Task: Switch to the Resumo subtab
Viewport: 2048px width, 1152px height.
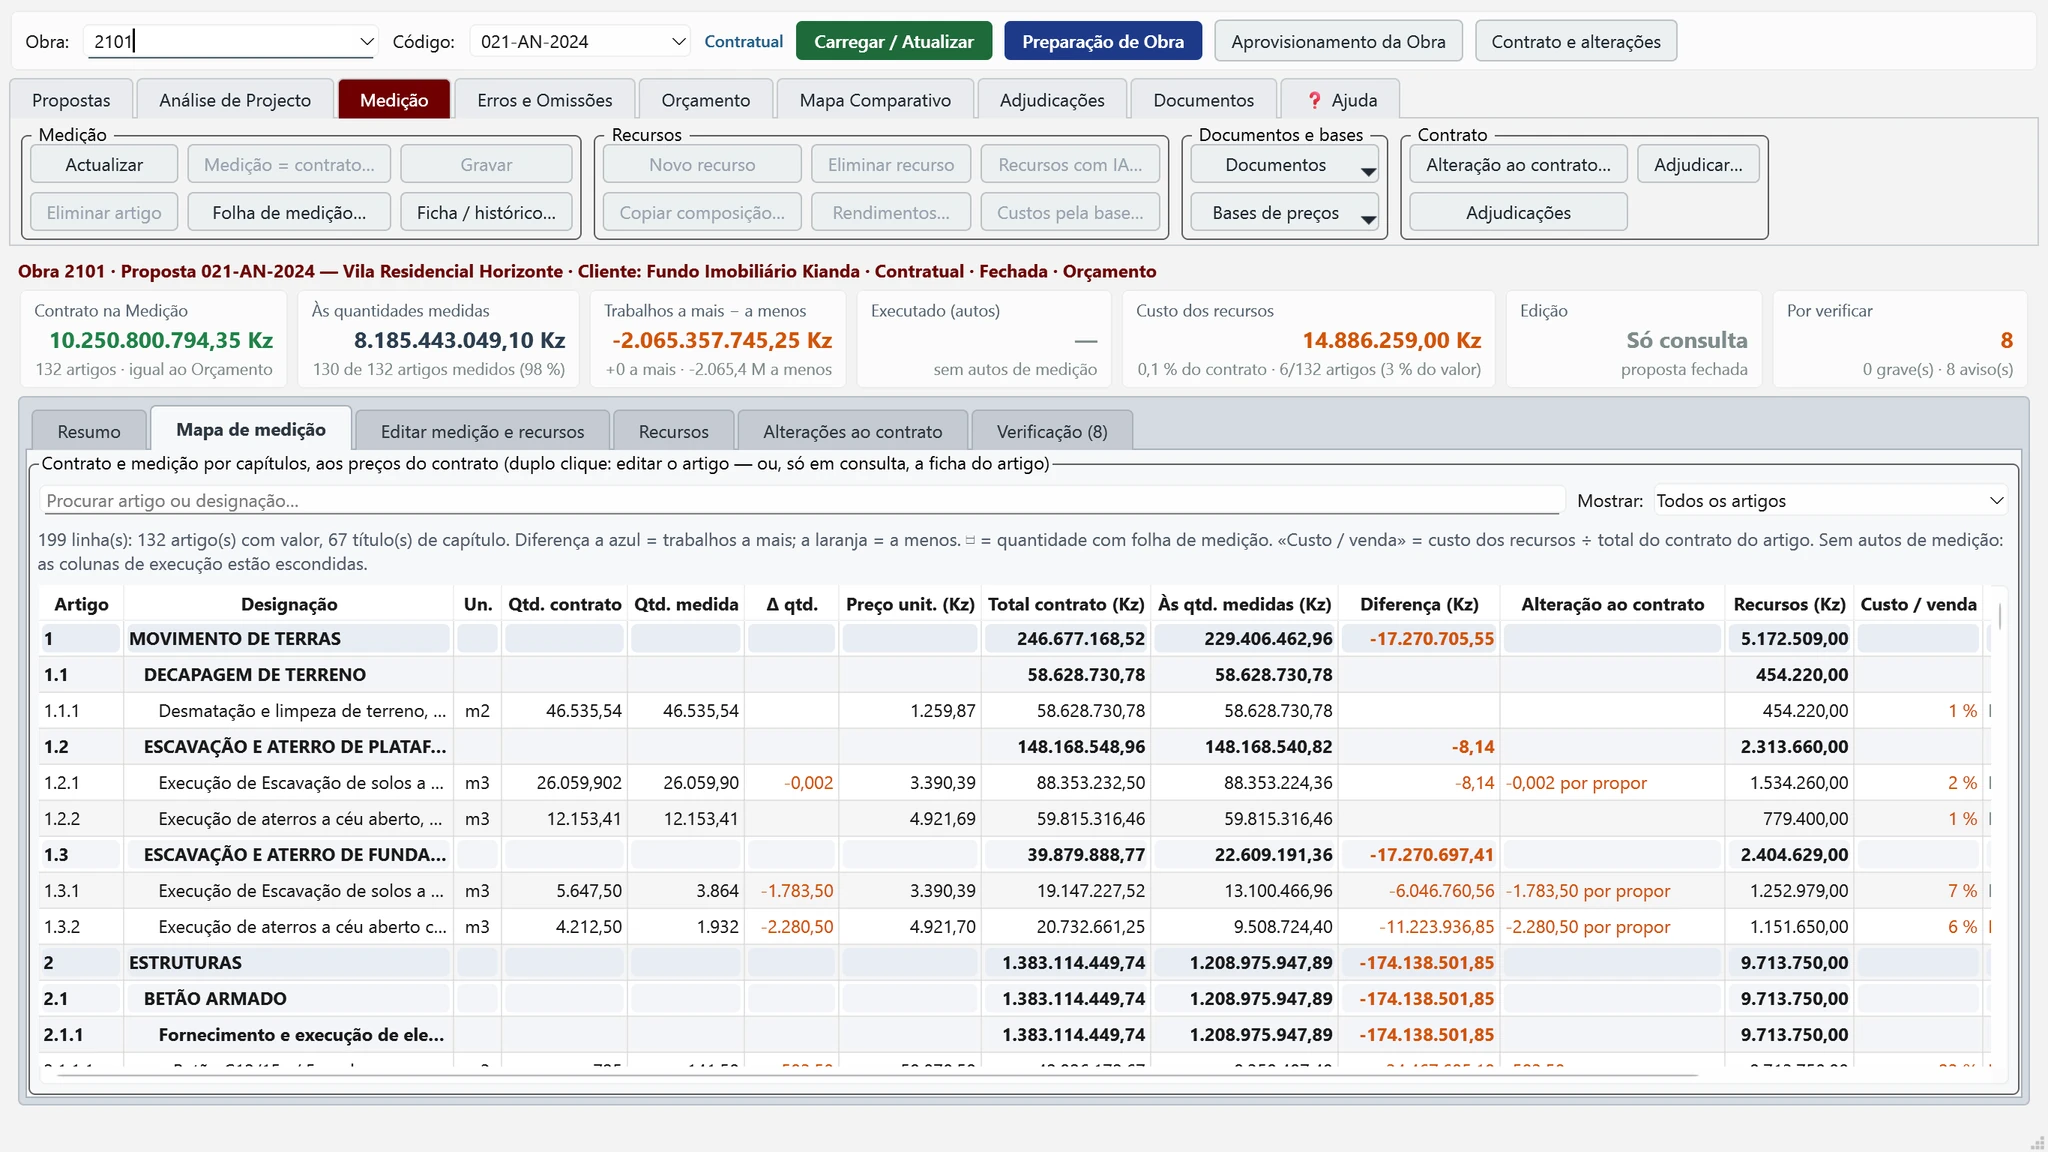Action: tap(89, 431)
